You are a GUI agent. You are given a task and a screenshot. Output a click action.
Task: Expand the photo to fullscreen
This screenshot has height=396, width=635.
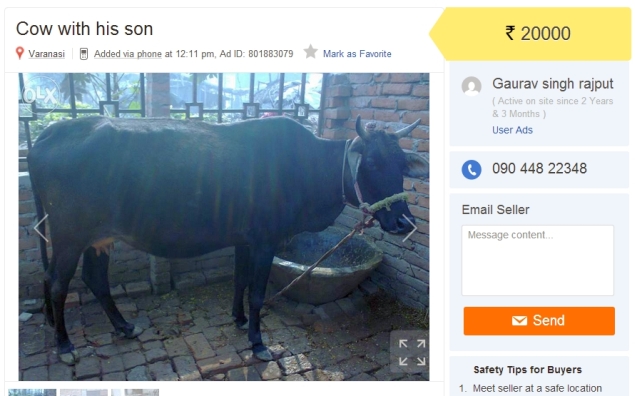click(412, 352)
